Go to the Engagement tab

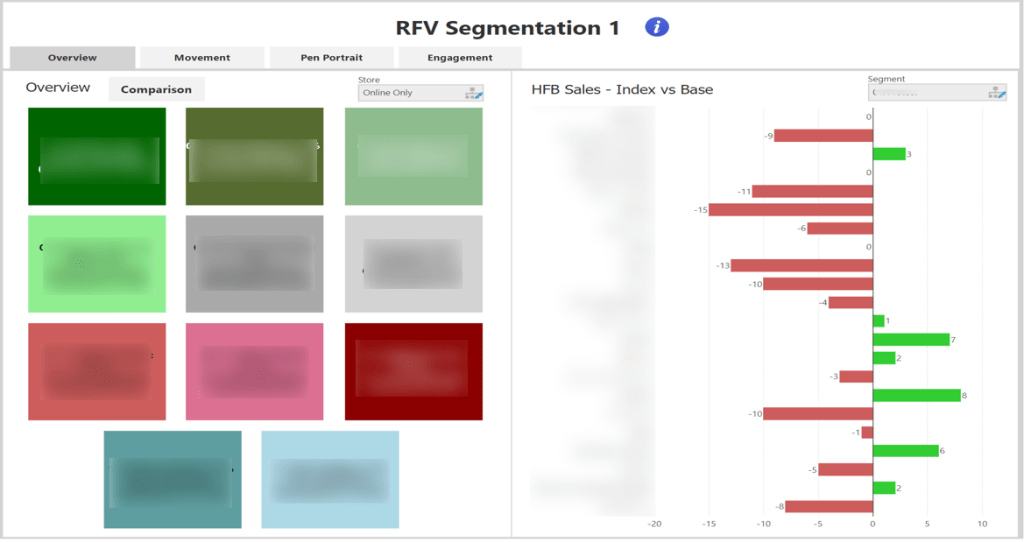tap(459, 58)
